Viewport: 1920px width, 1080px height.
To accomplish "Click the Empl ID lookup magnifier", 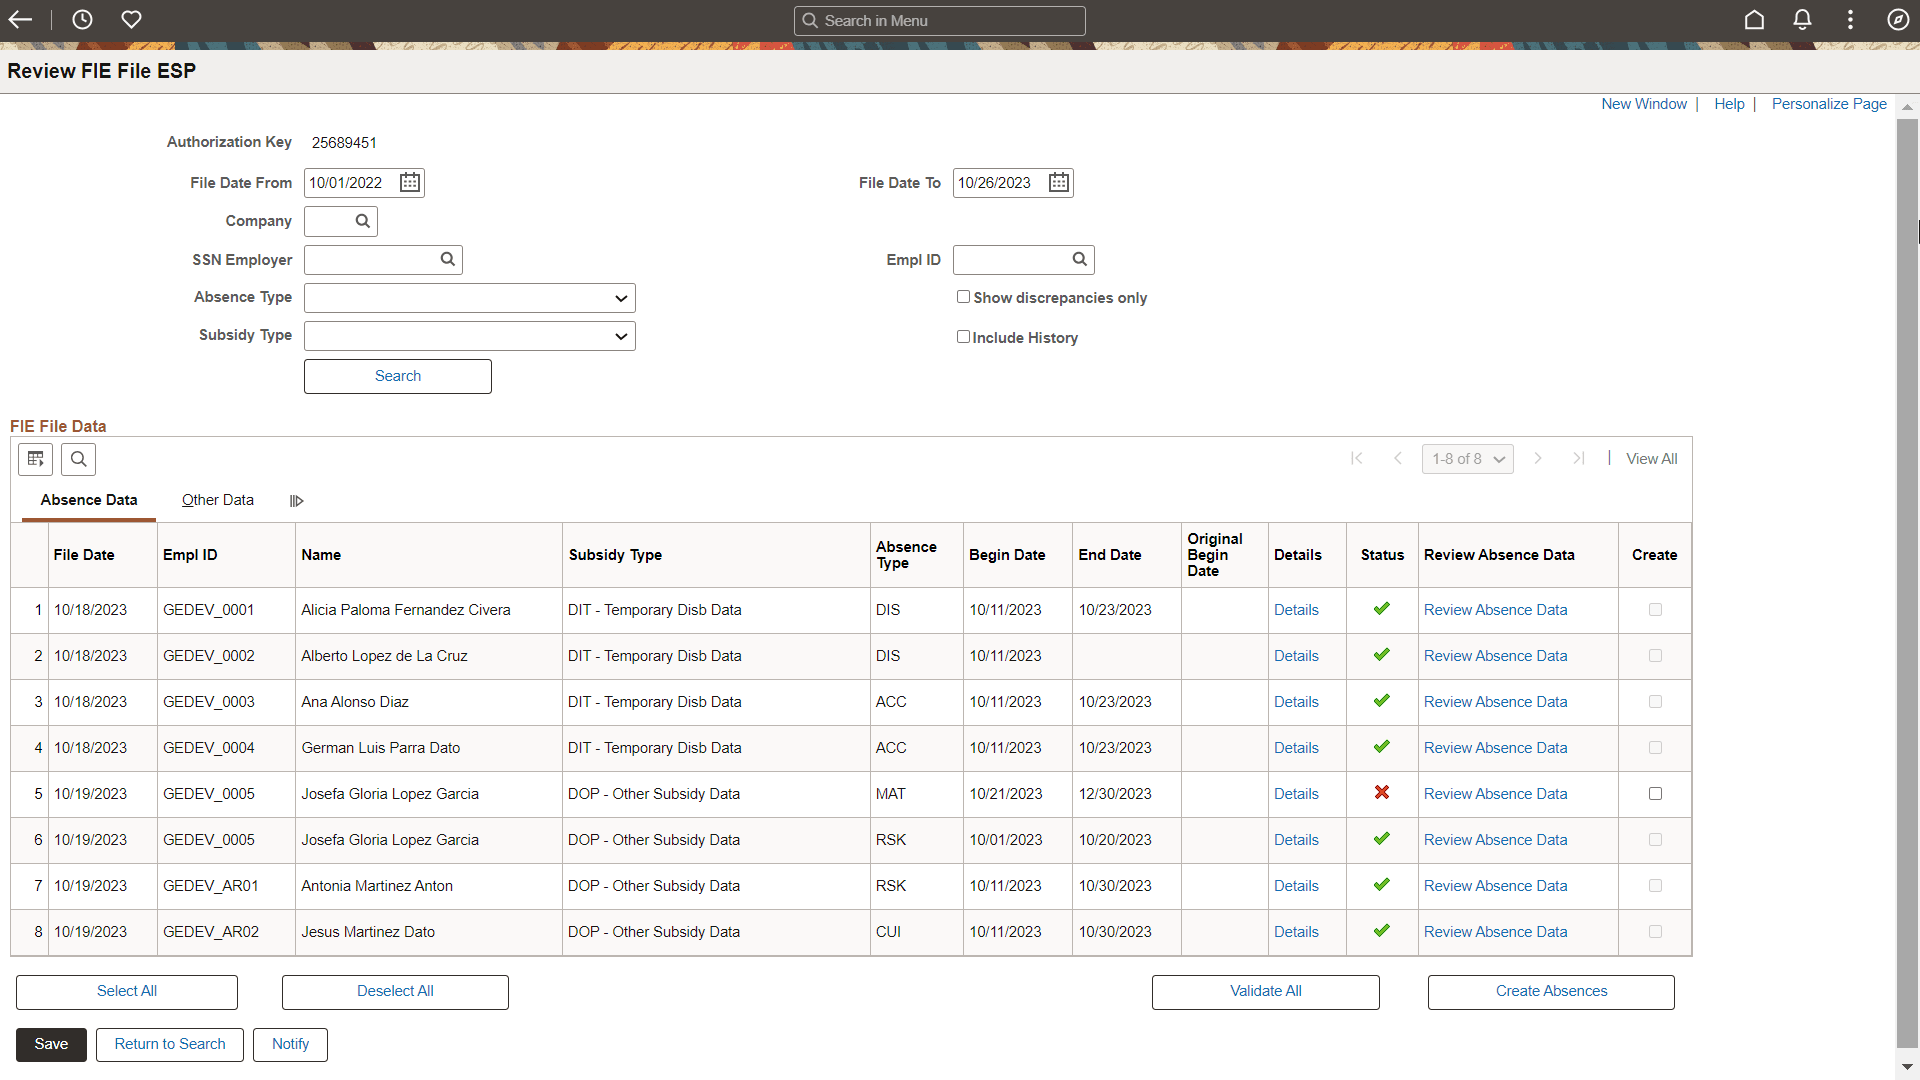I will 1079,259.
